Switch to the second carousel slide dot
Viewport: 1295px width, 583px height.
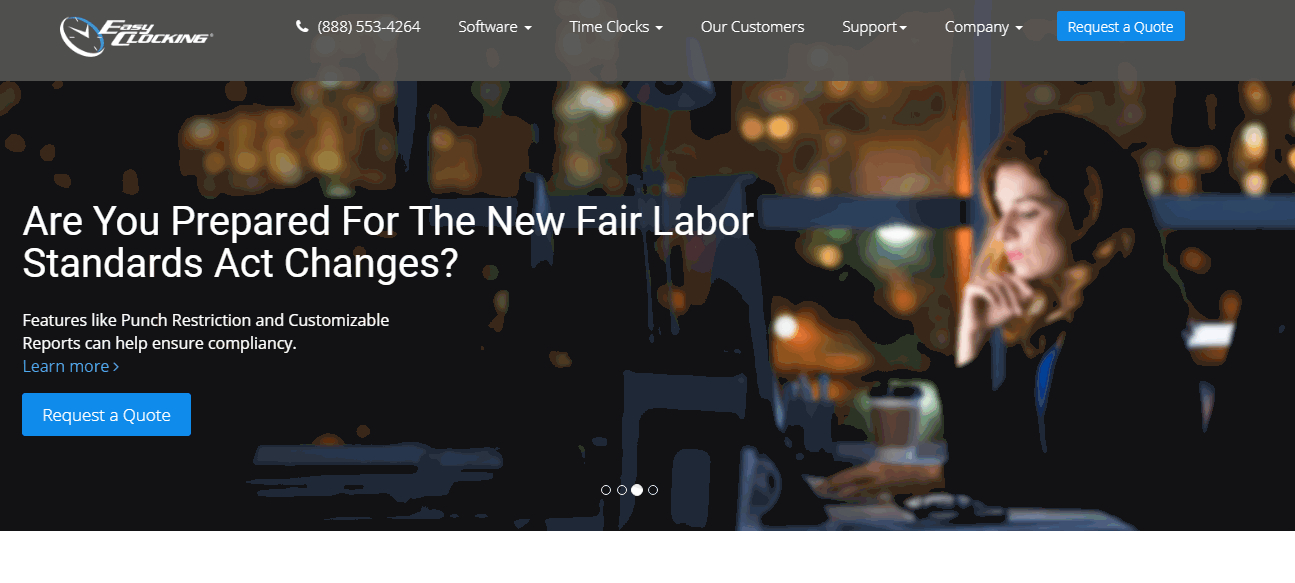point(622,490)
